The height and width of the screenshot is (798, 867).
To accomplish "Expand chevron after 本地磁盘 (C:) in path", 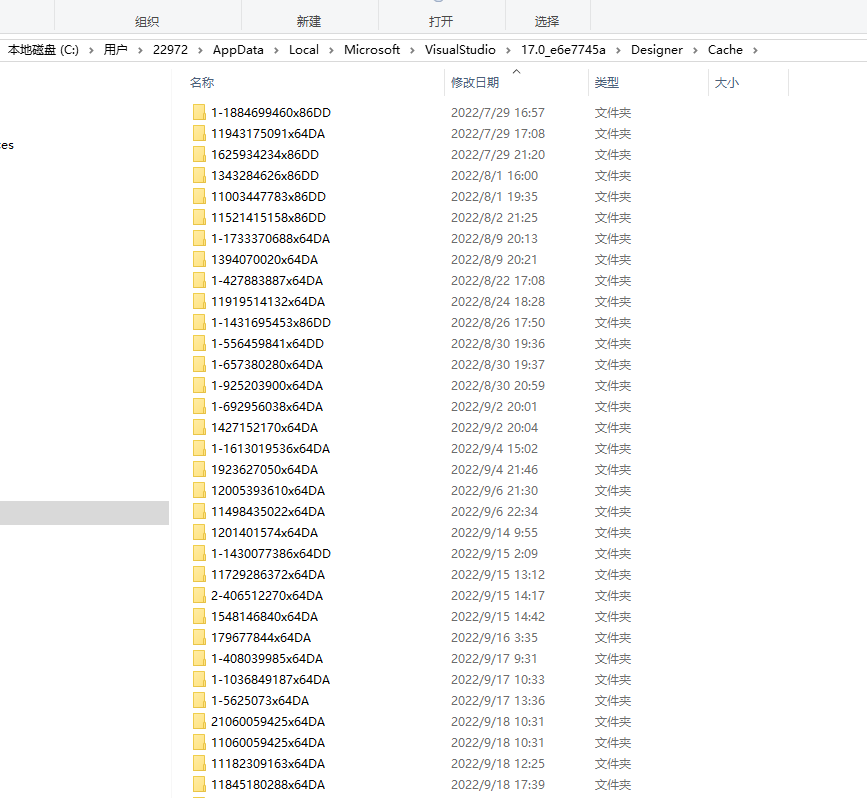I will 91,50.
